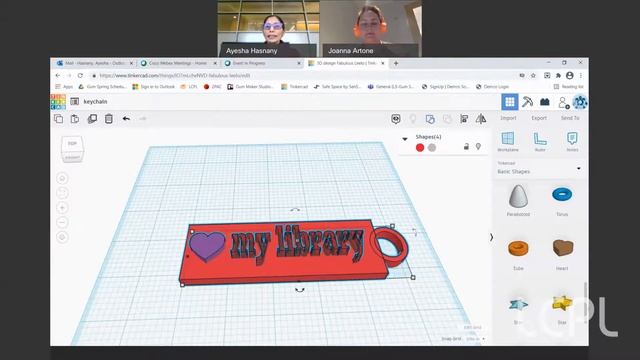Zoom out with the minus button

point(62,222)
